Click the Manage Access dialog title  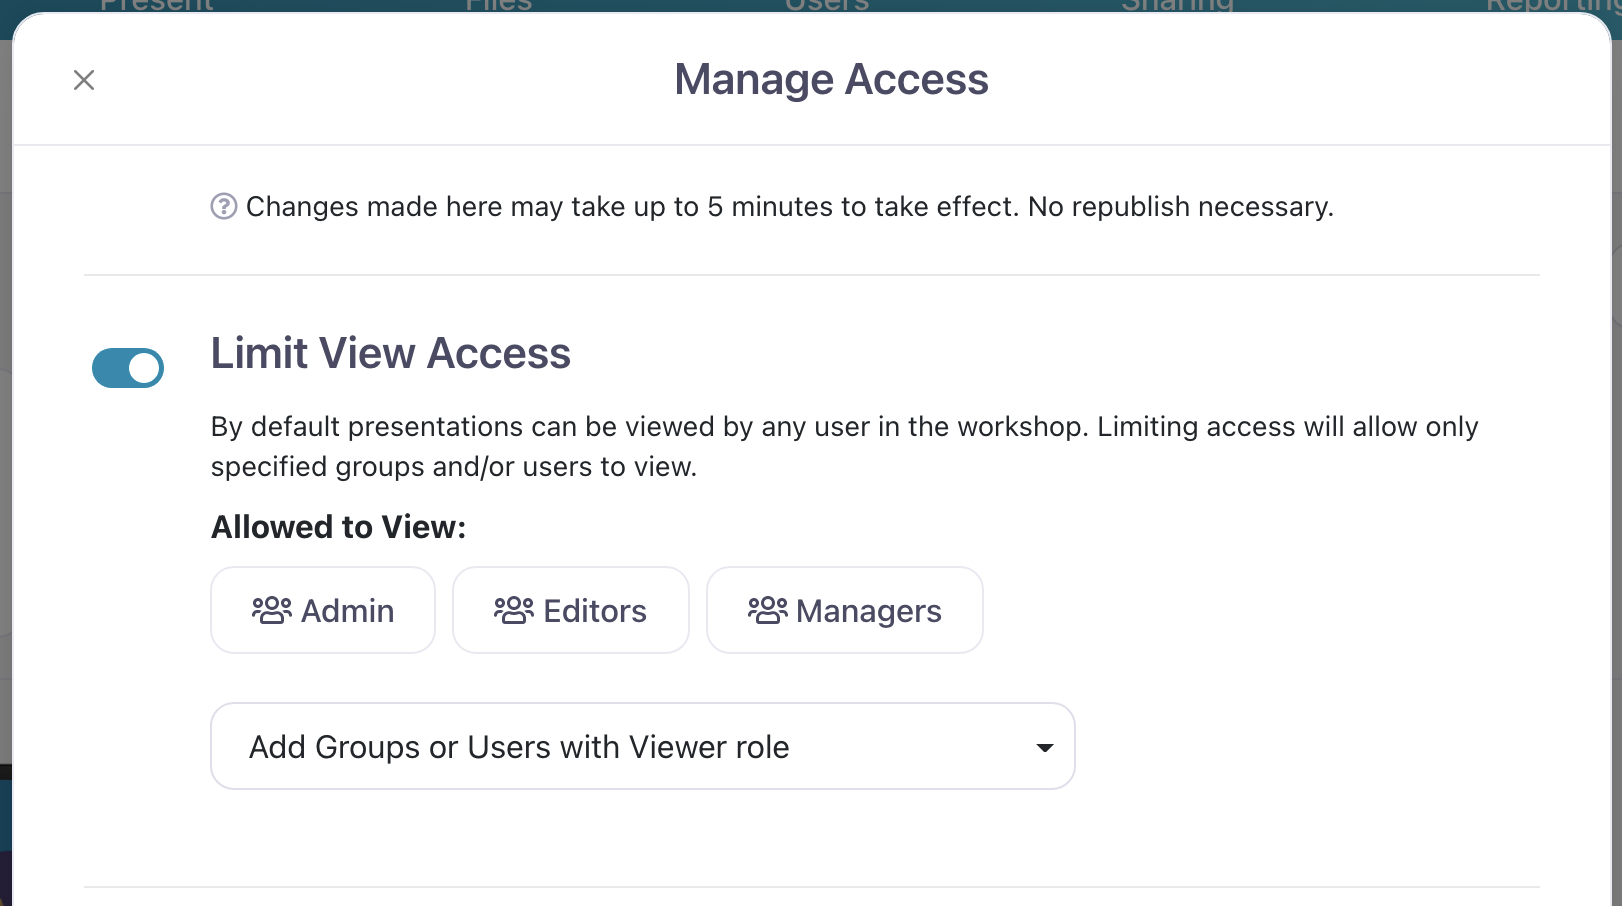coord(831,80)
